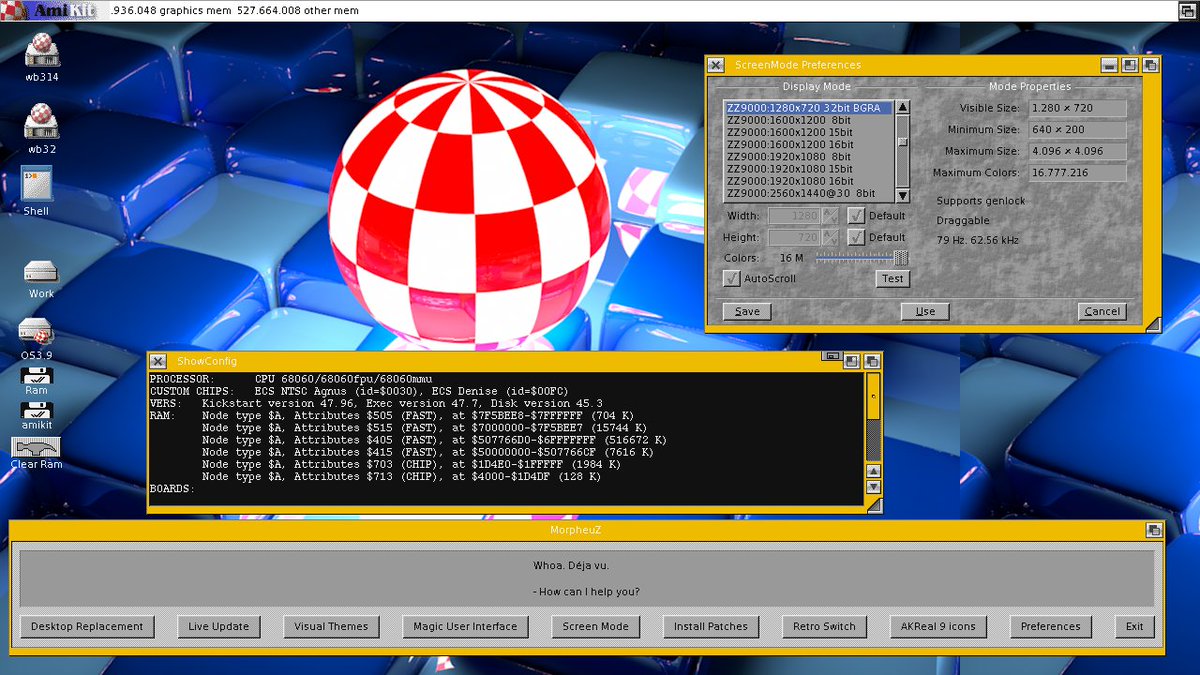This screenshot has height=675, width=1200.
Task: Click the AmiKit logo in title bar
Action: [50, 11]
